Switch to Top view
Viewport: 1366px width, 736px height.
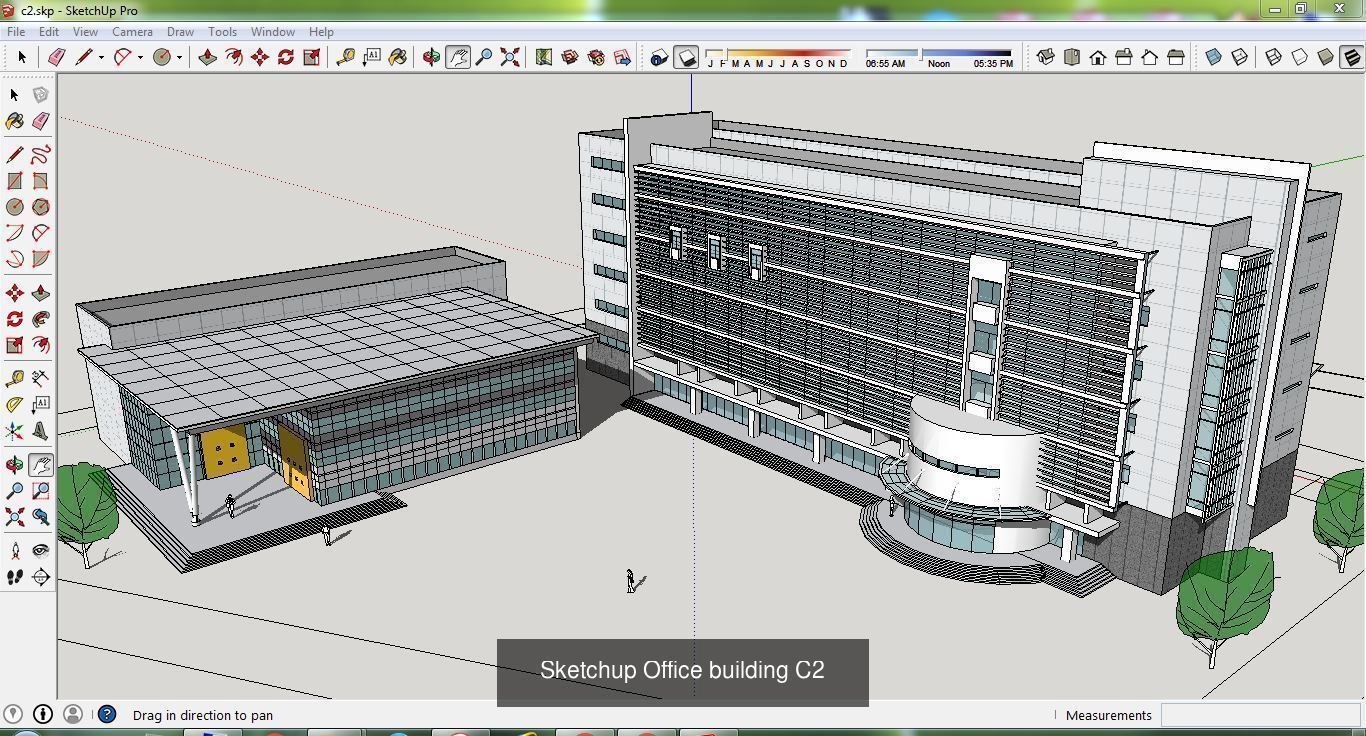coord(1071,57)
